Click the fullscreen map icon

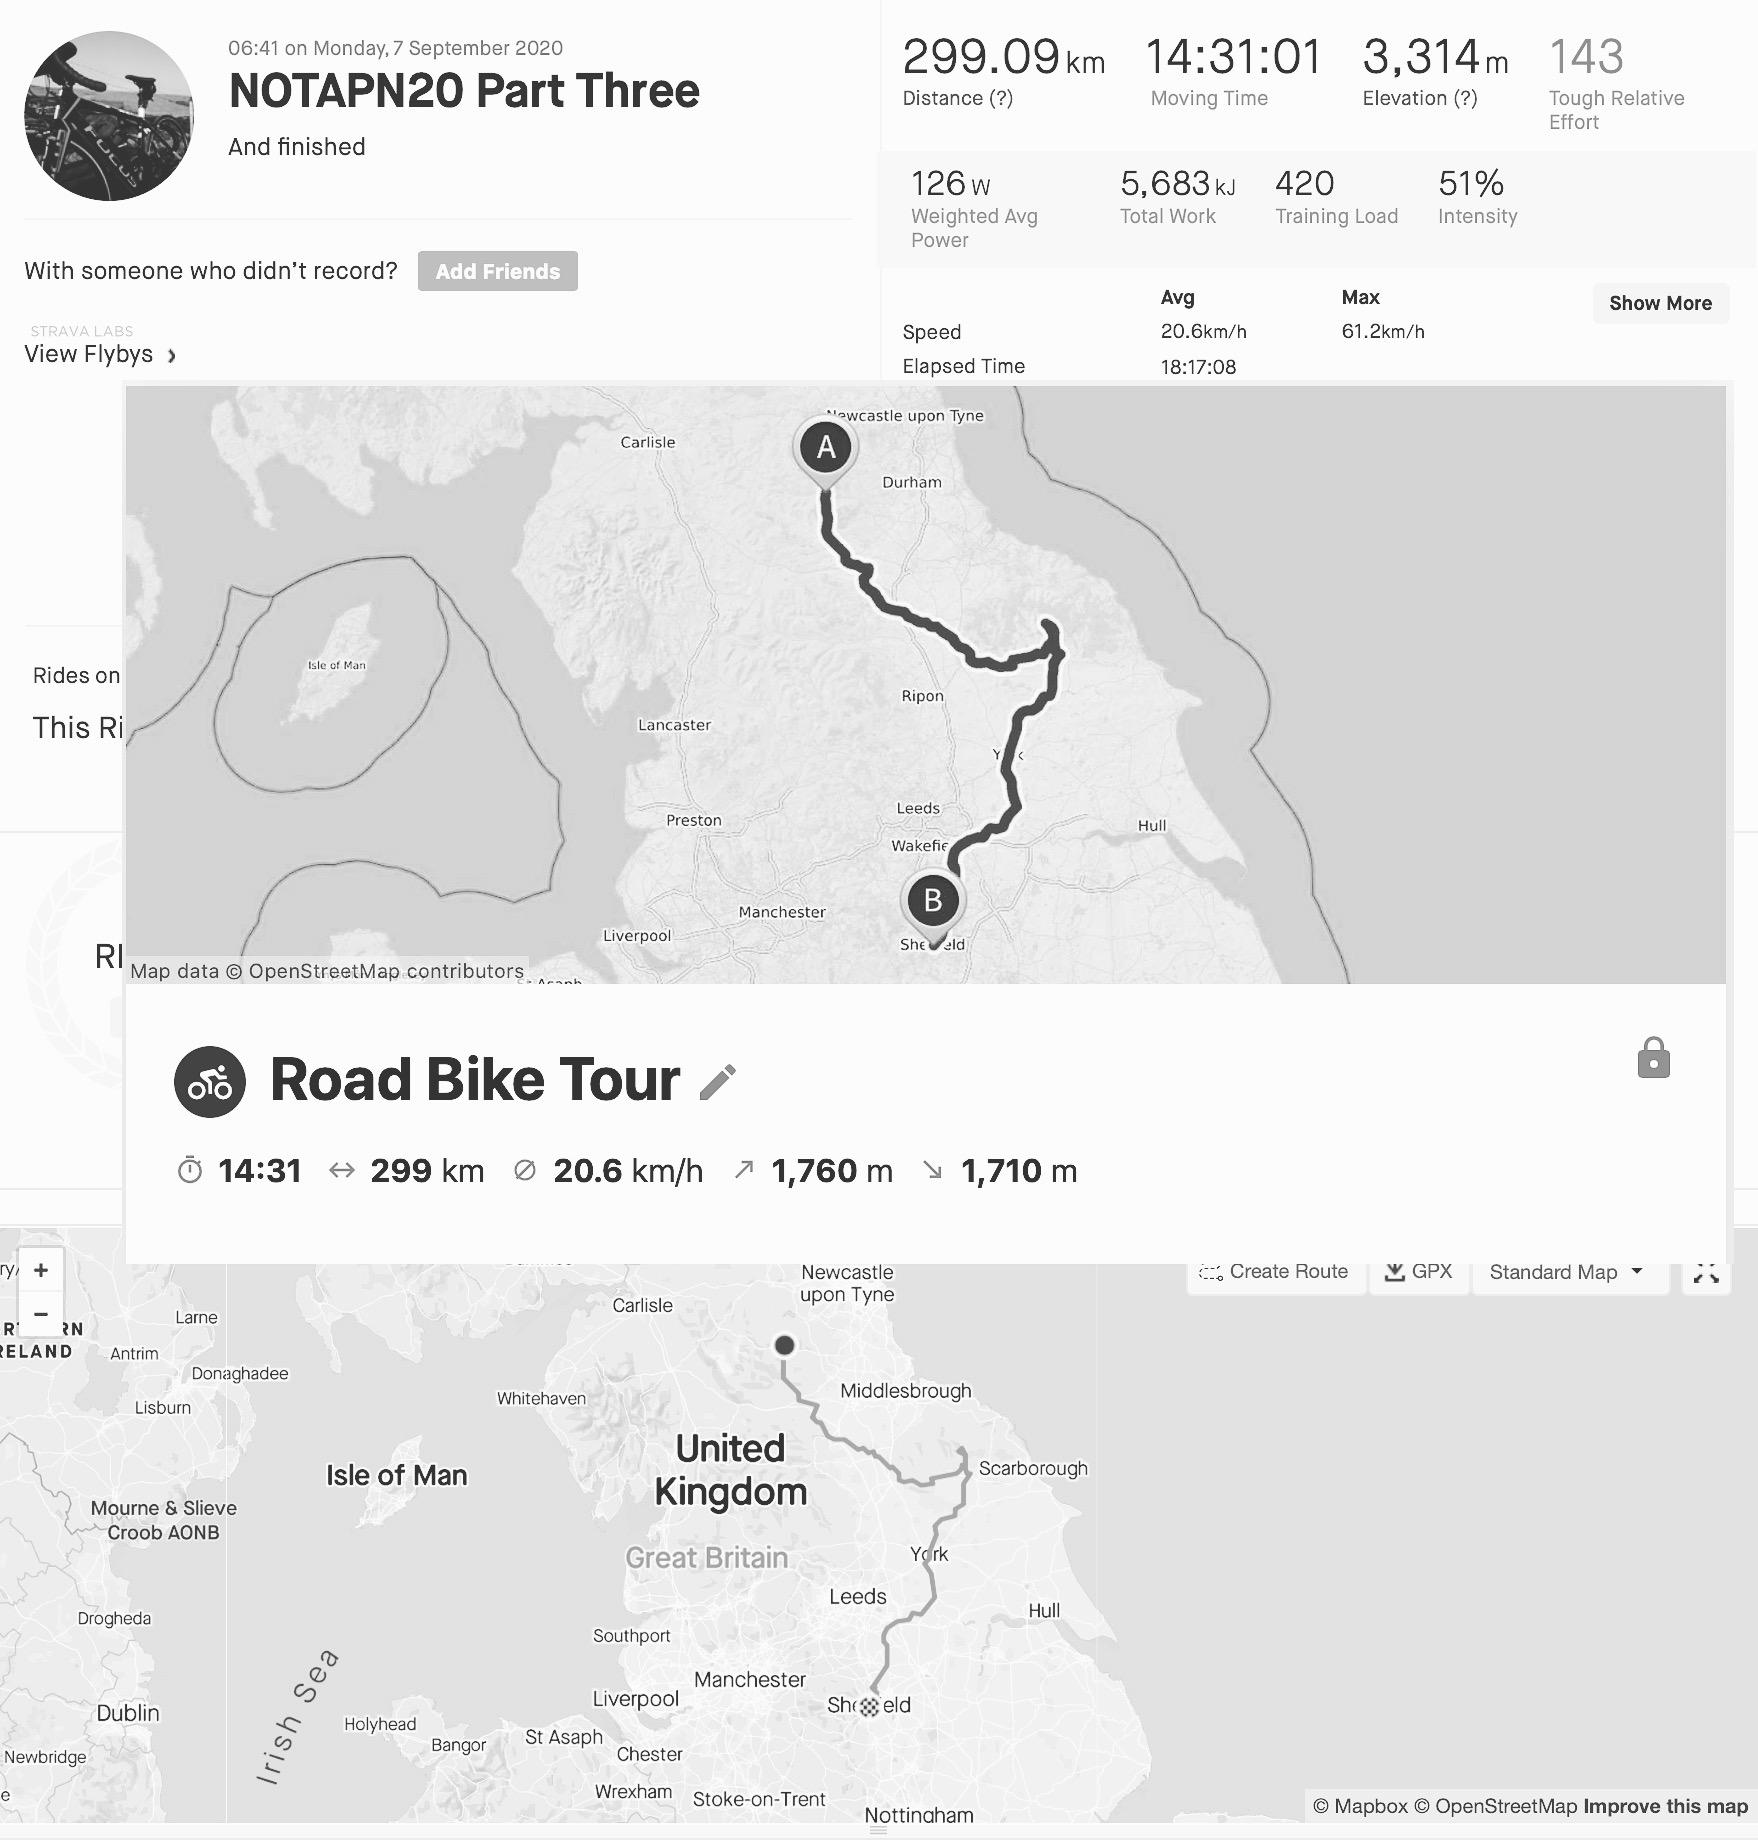click(x=1706, y=1273)
